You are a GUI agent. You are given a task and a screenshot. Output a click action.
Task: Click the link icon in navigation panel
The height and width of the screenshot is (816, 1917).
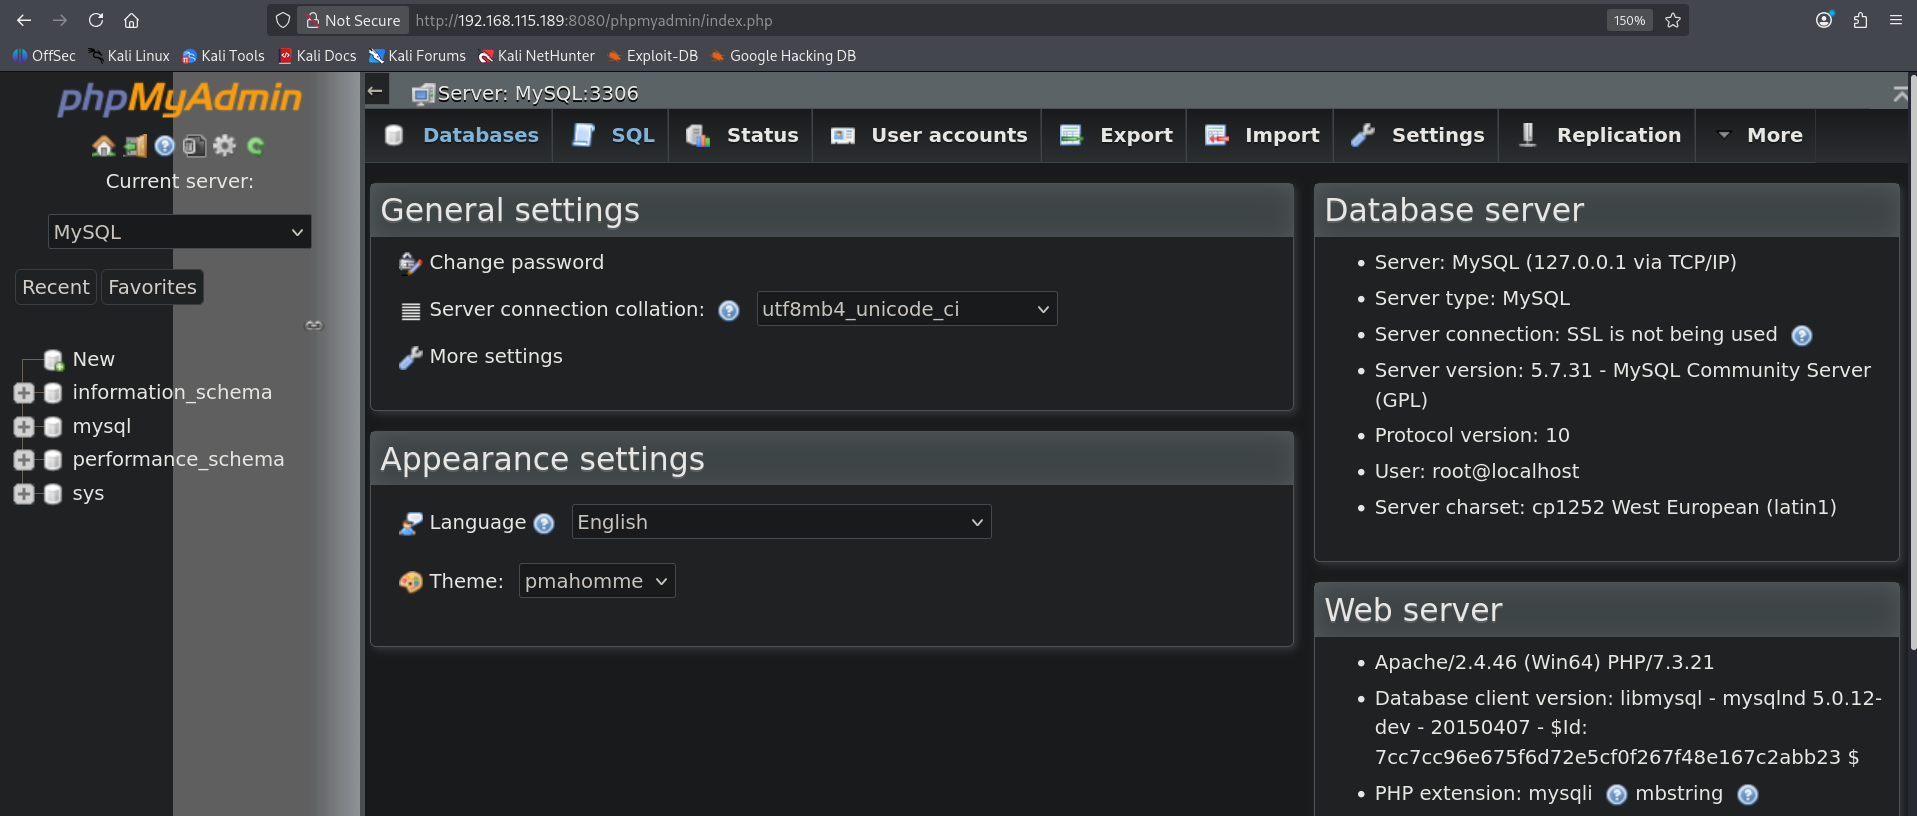(314, 325)
